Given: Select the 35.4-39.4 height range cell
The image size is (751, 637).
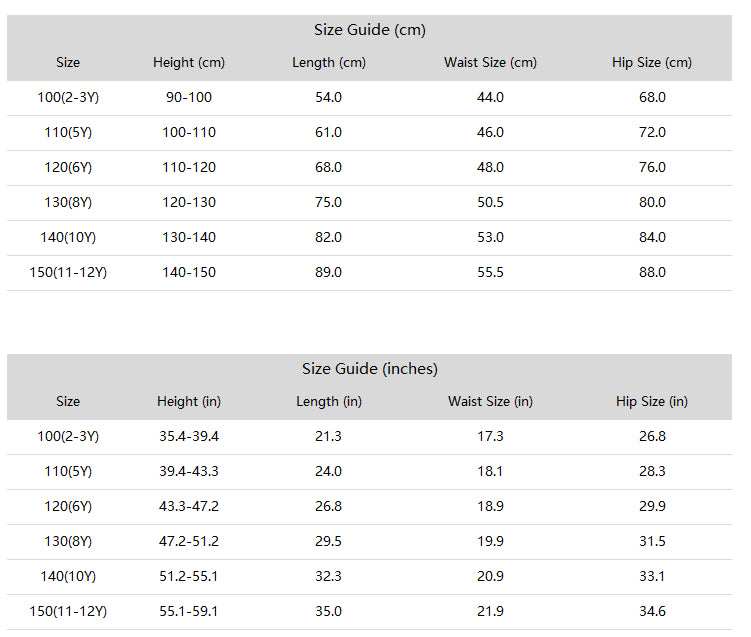Looking at the screenshot, I should click(x=189, y=436).
